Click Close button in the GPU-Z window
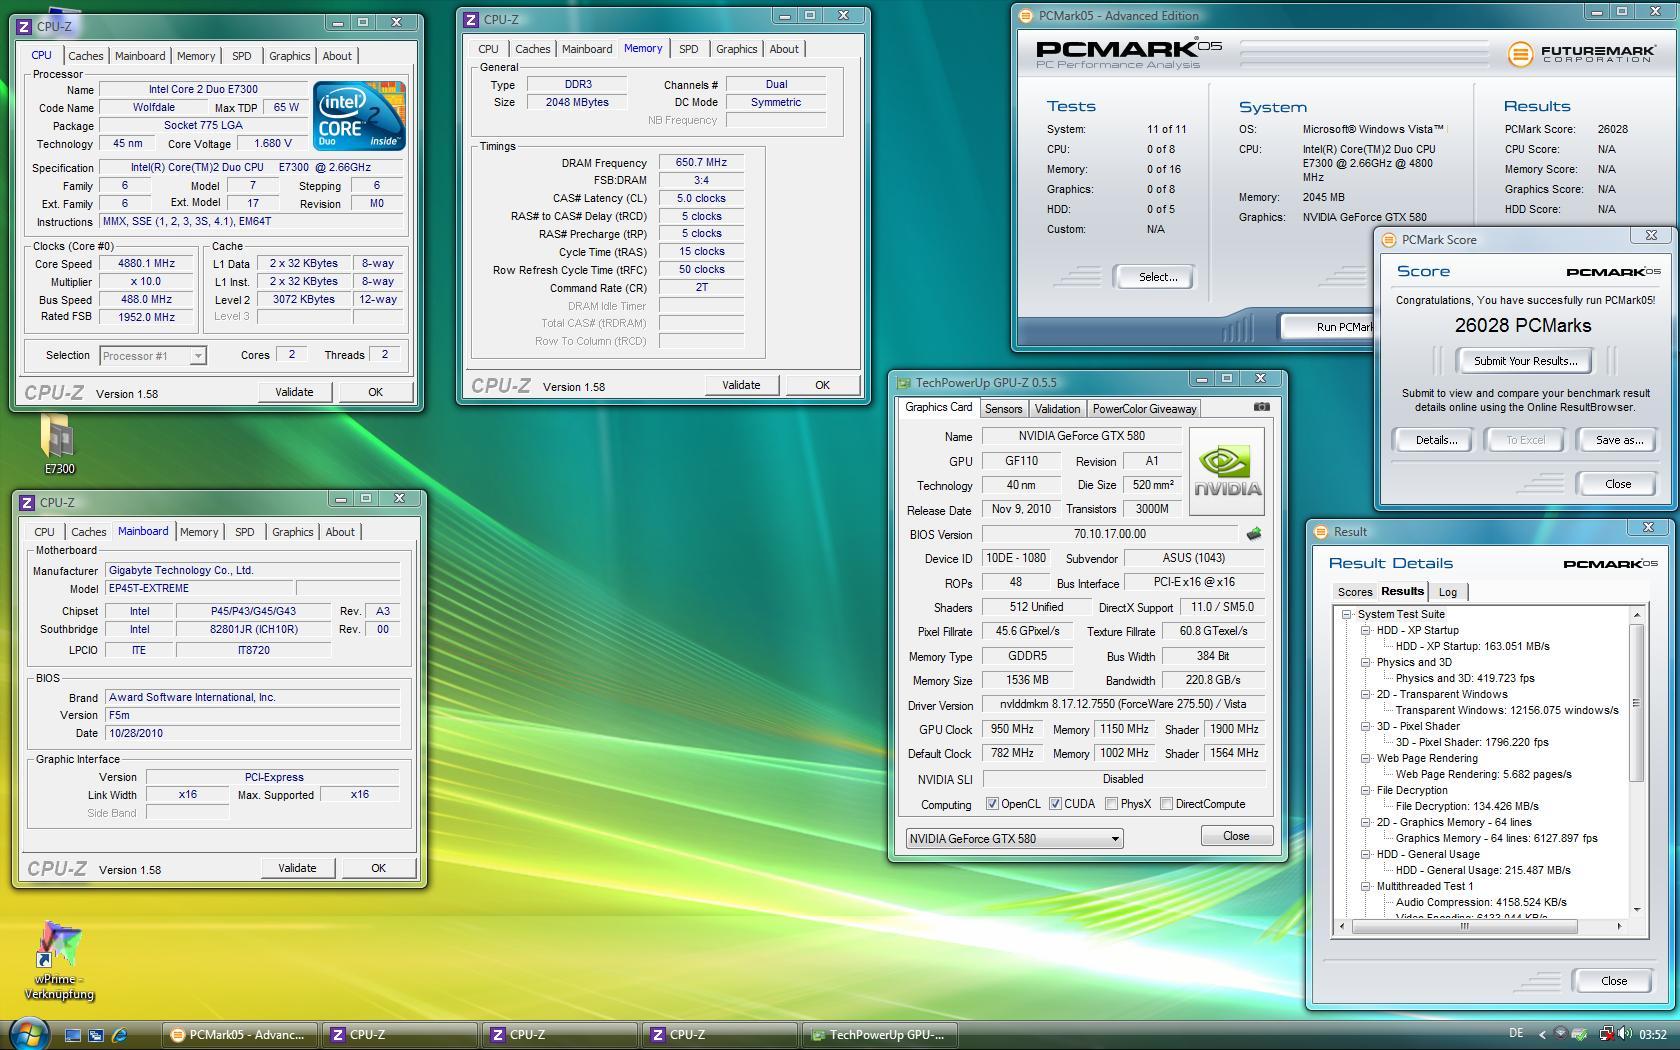 pyautogui.click(x=1236, y=836)
